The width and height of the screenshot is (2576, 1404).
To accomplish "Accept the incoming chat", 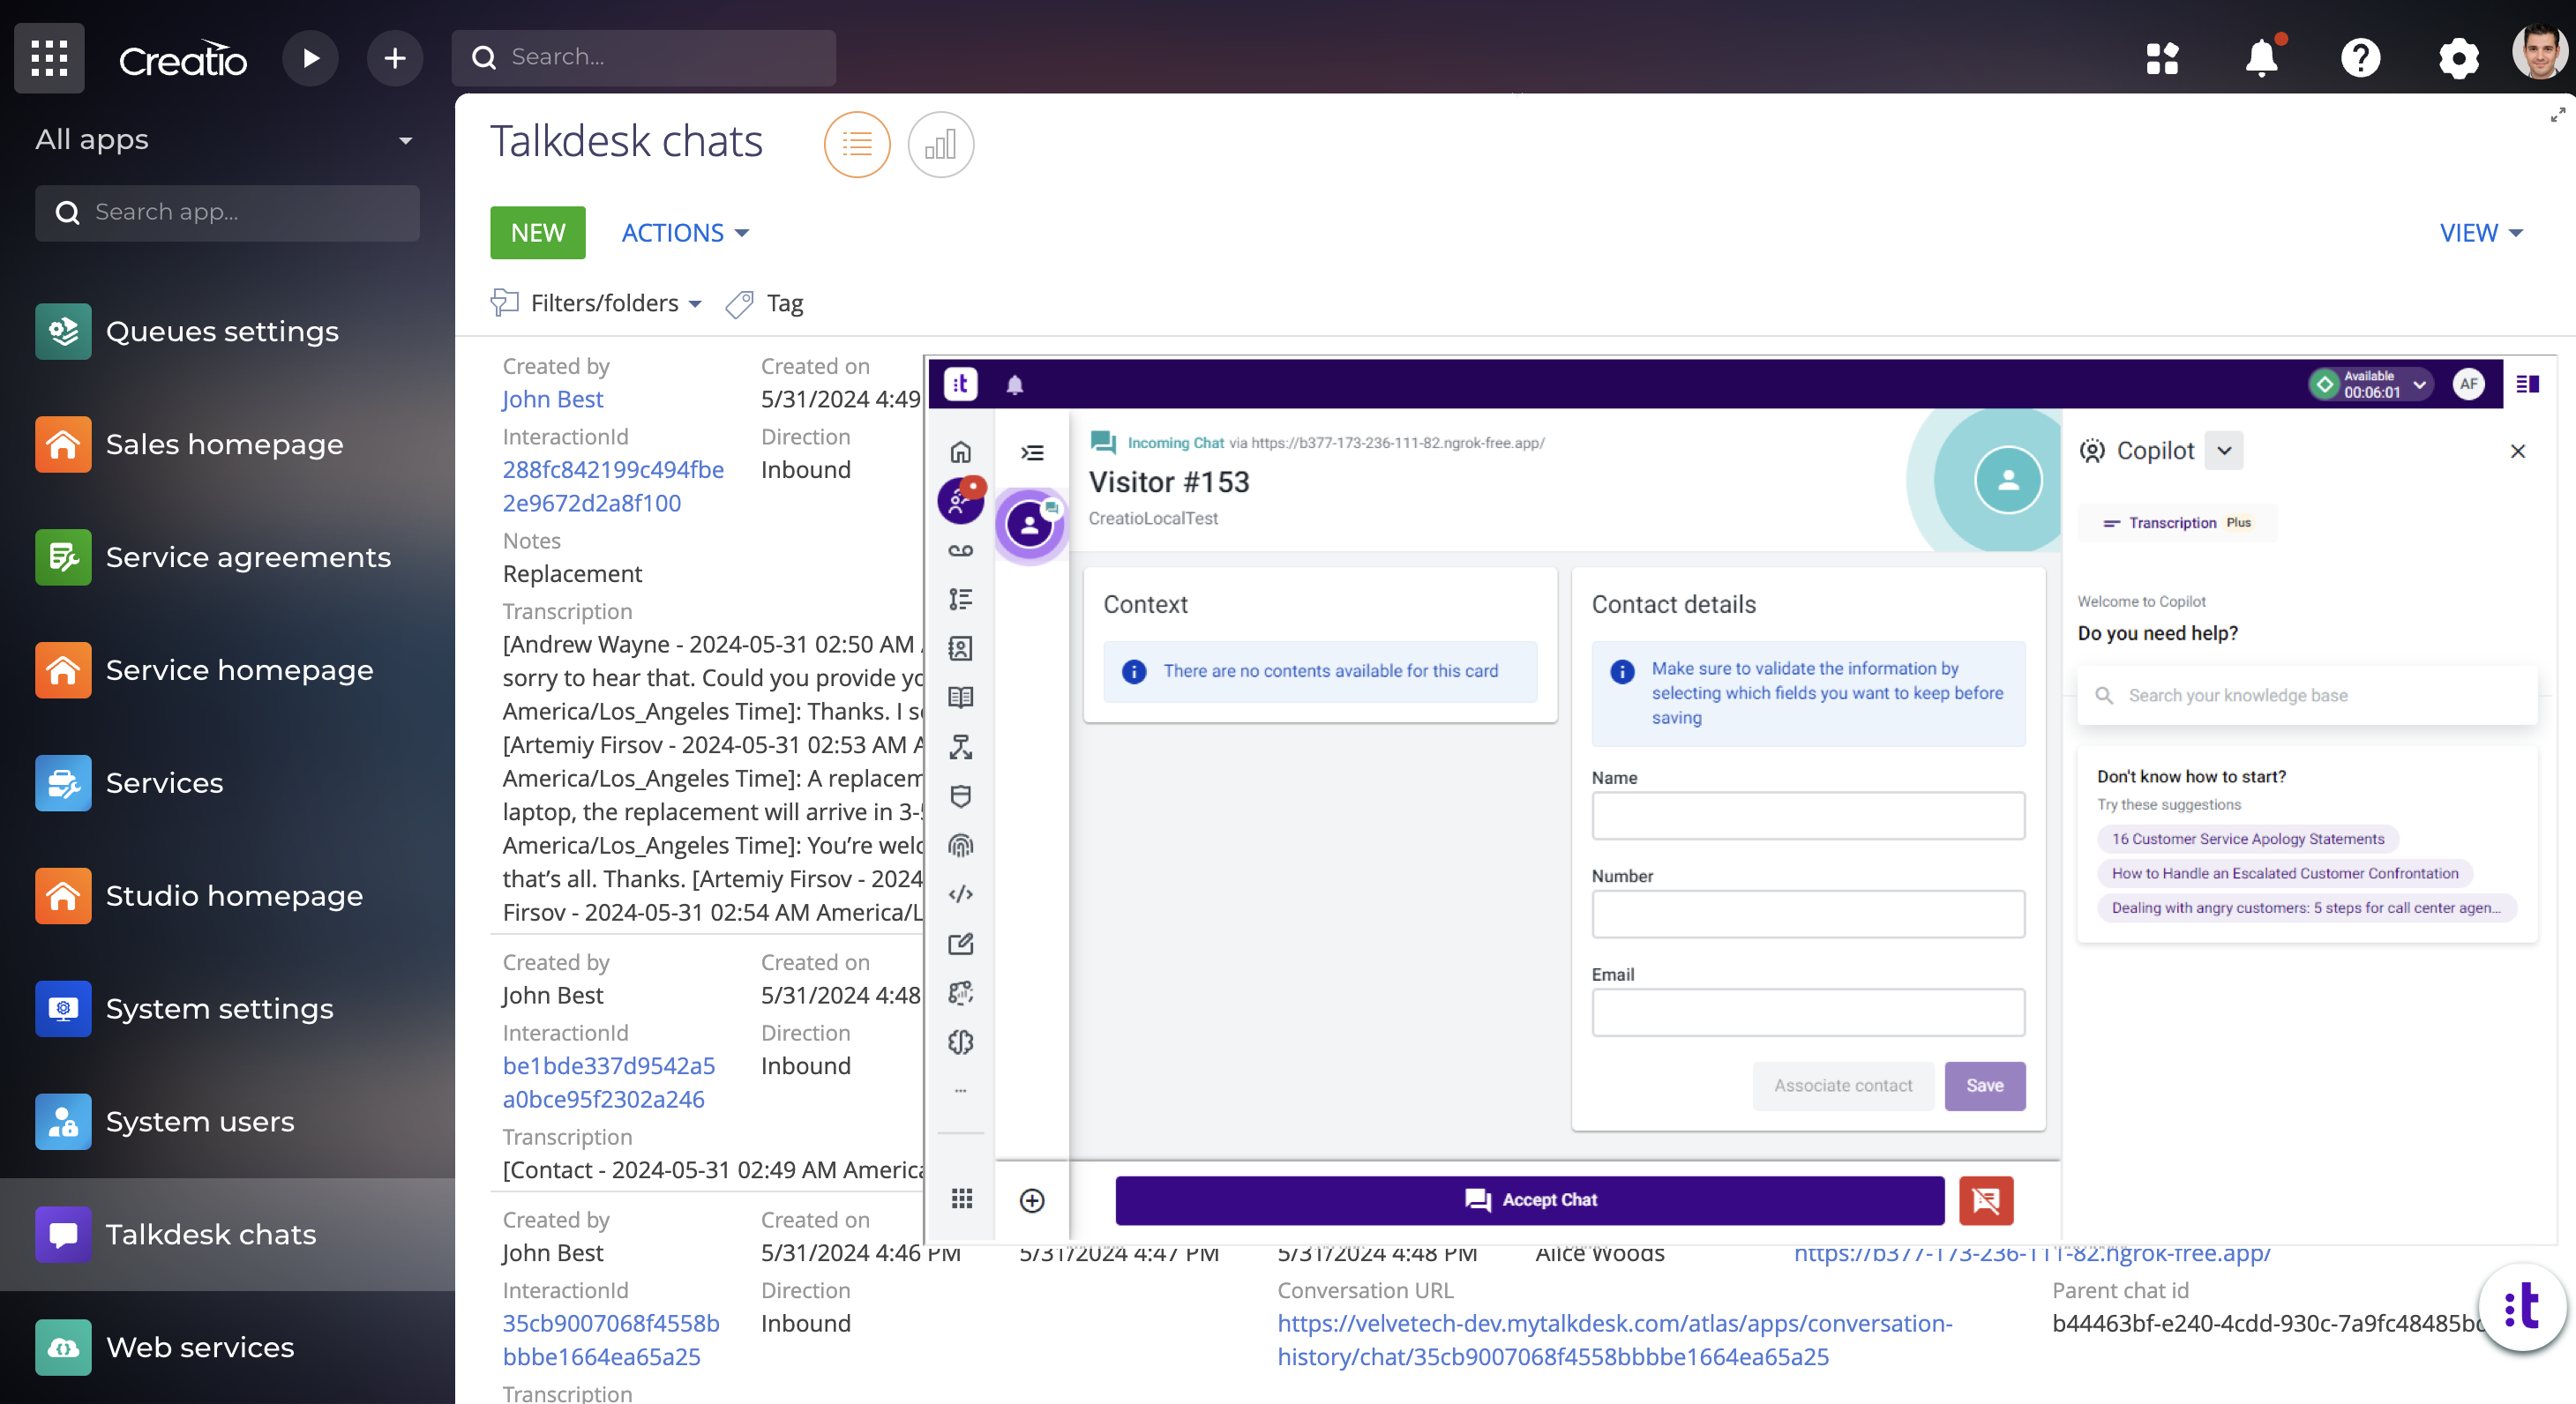I will click(1529, 1200).
